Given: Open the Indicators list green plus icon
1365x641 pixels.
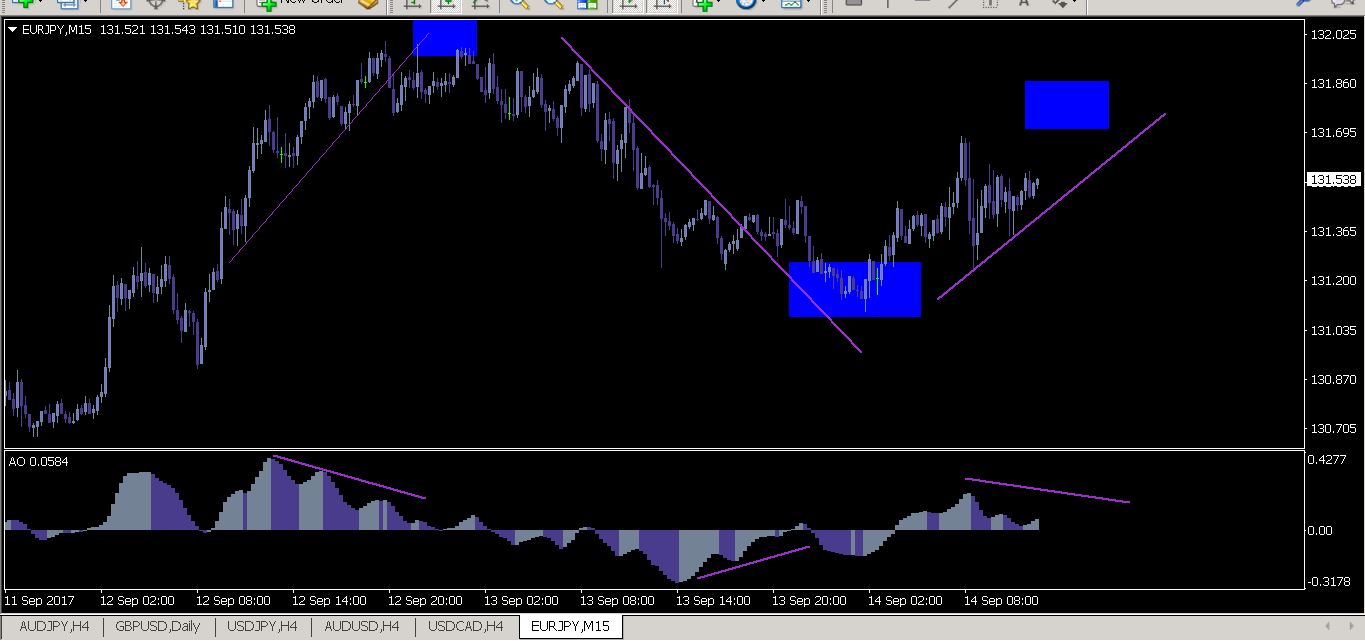Looking at the screenshot, I should [703, 3].
